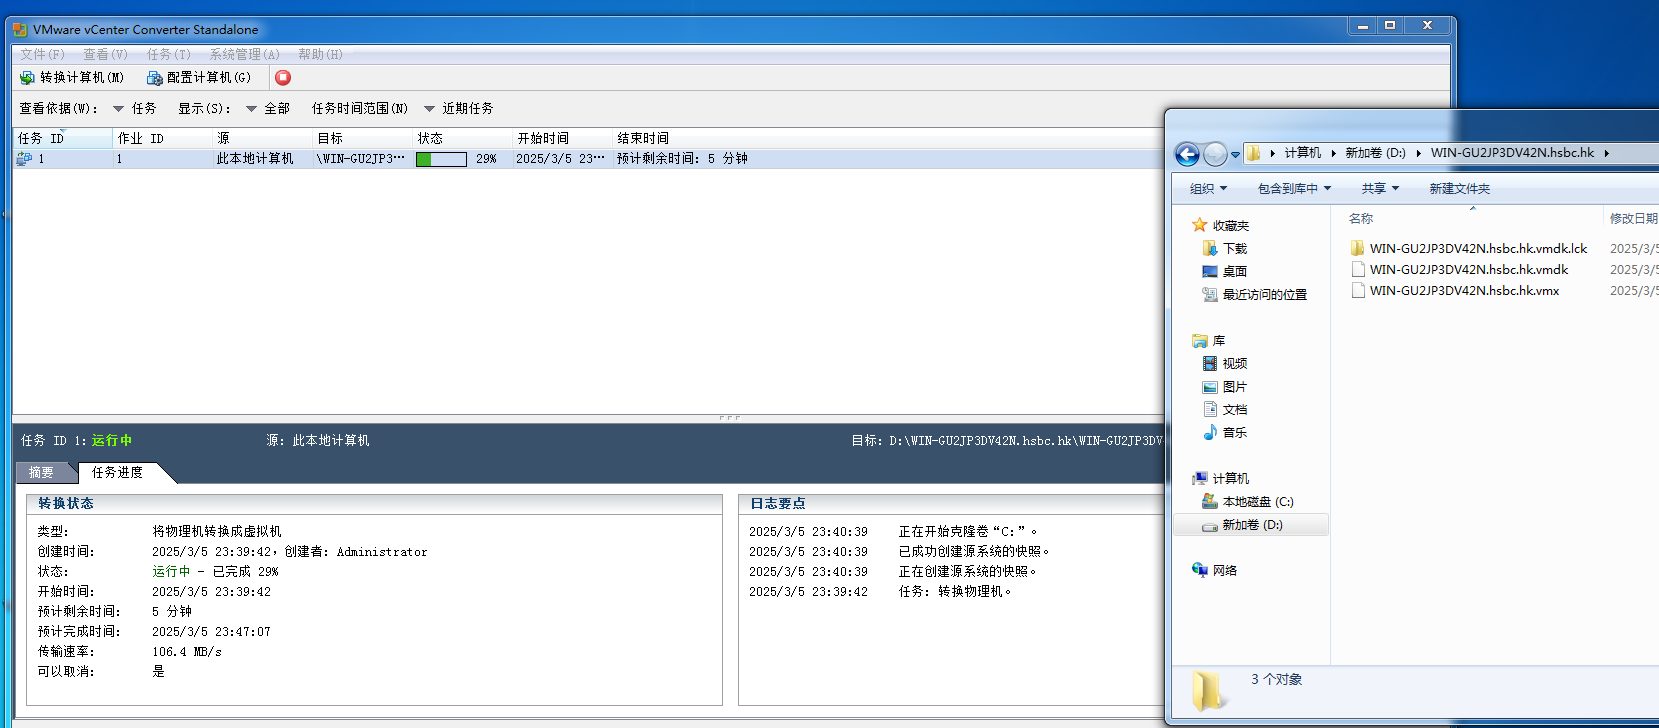Click the Convert machine toolbar icon

coord(27,77)
